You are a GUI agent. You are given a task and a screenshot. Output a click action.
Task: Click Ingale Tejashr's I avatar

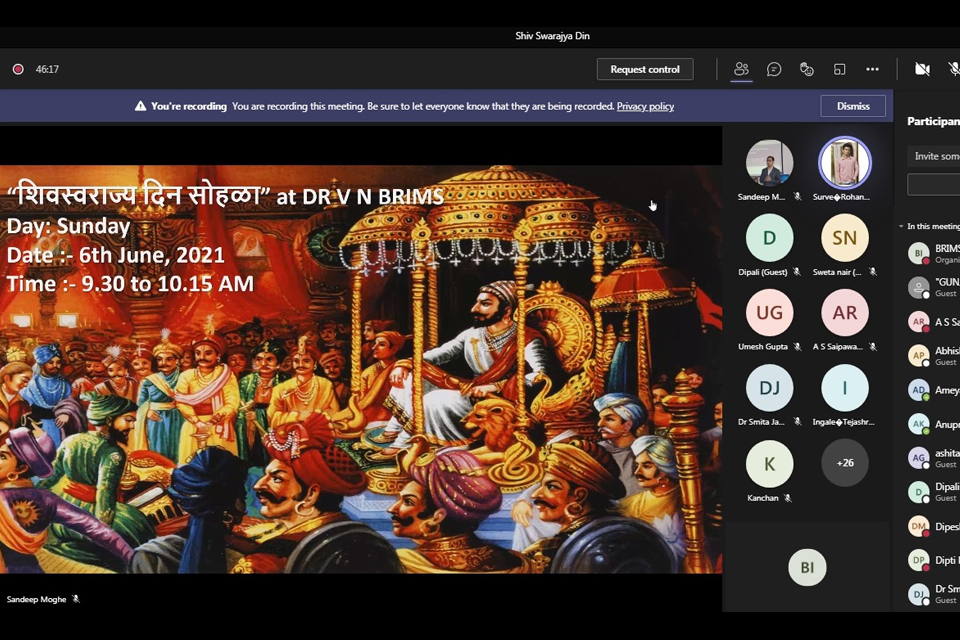click(x=845, y=388)
